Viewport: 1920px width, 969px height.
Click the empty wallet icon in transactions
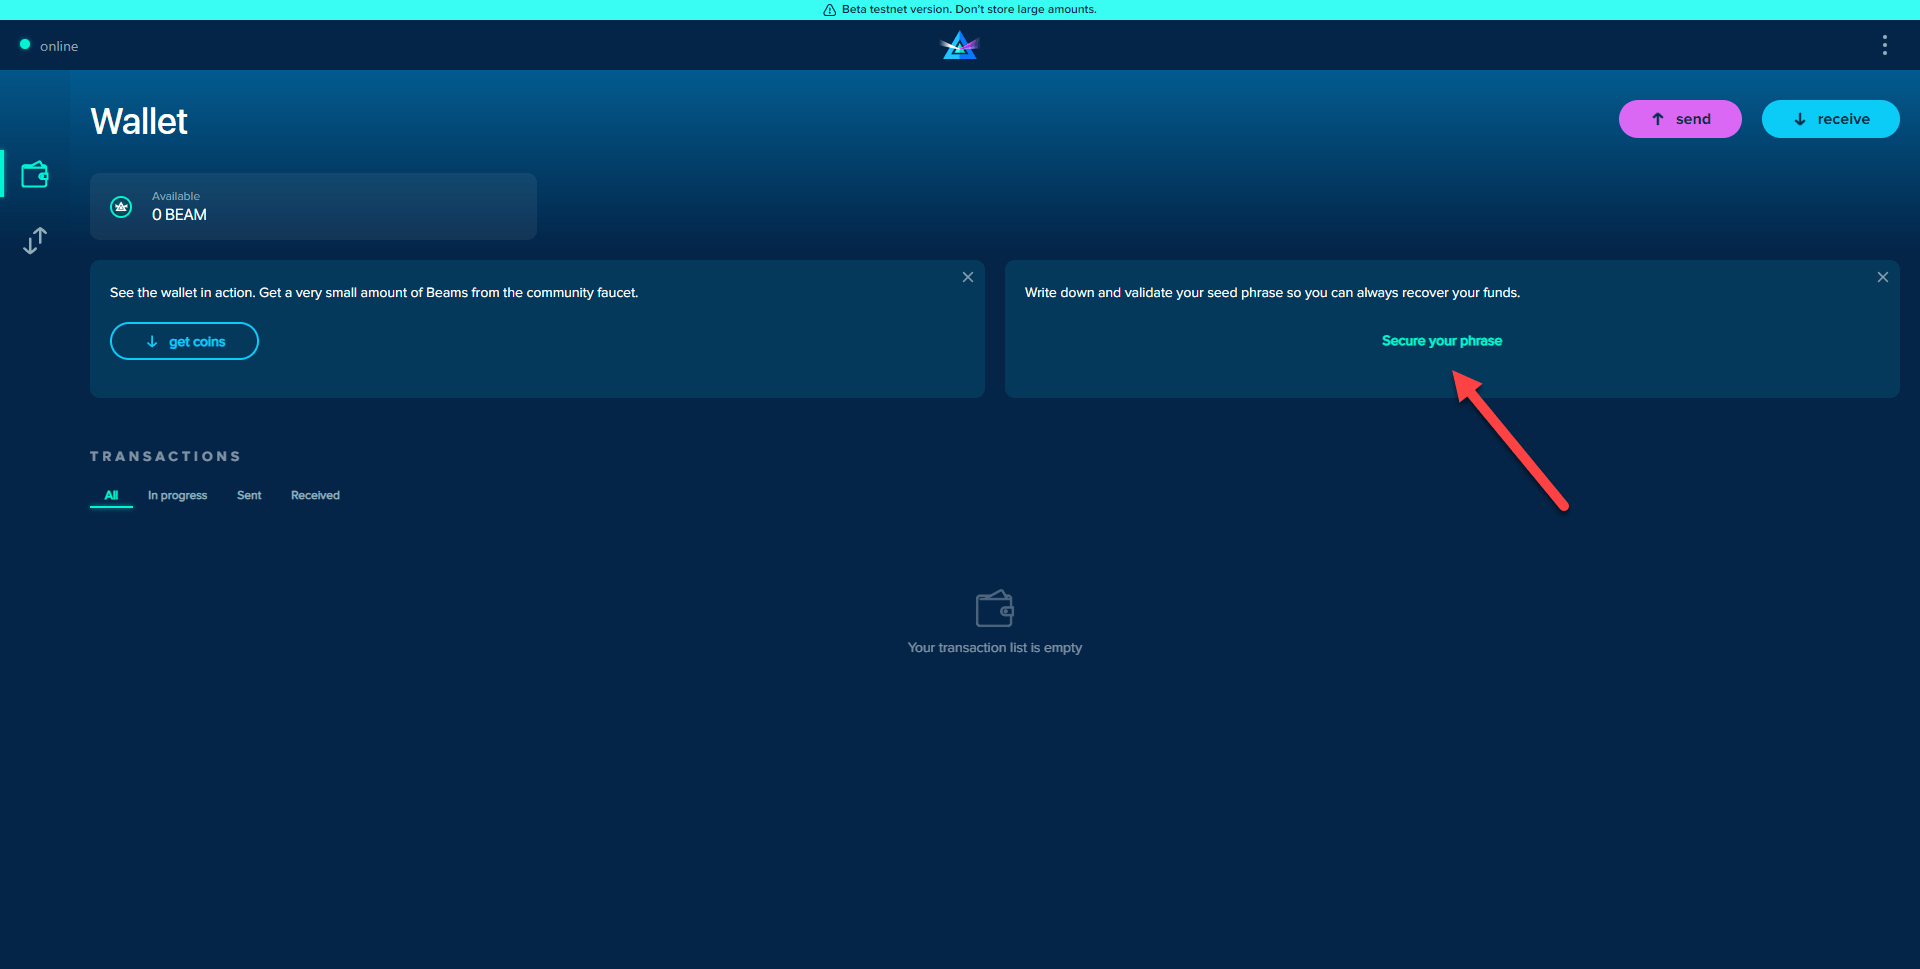(994, 608)
